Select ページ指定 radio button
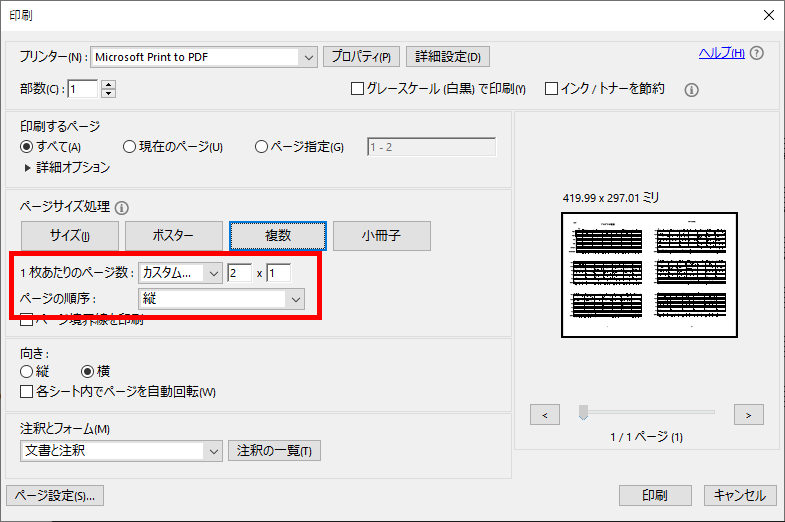785x522 pixels. click(261, 147)
